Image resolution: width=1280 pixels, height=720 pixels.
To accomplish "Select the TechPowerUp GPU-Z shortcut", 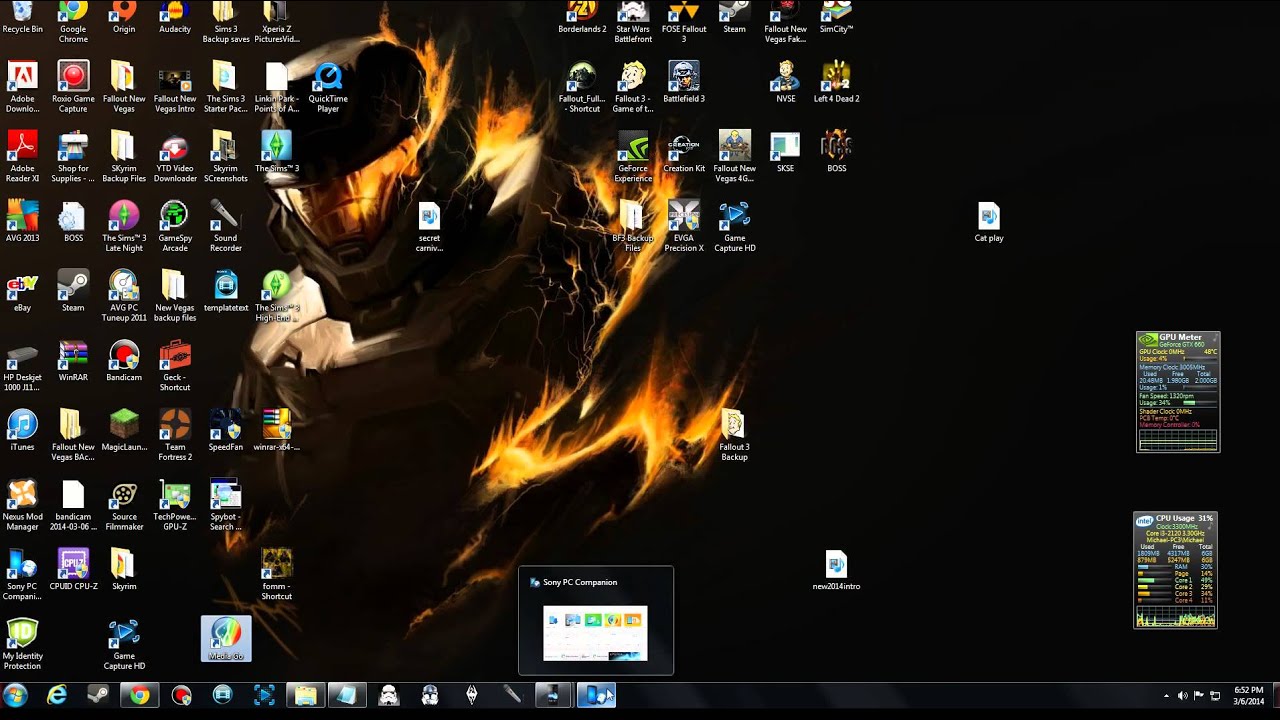I will coord(175,506).
